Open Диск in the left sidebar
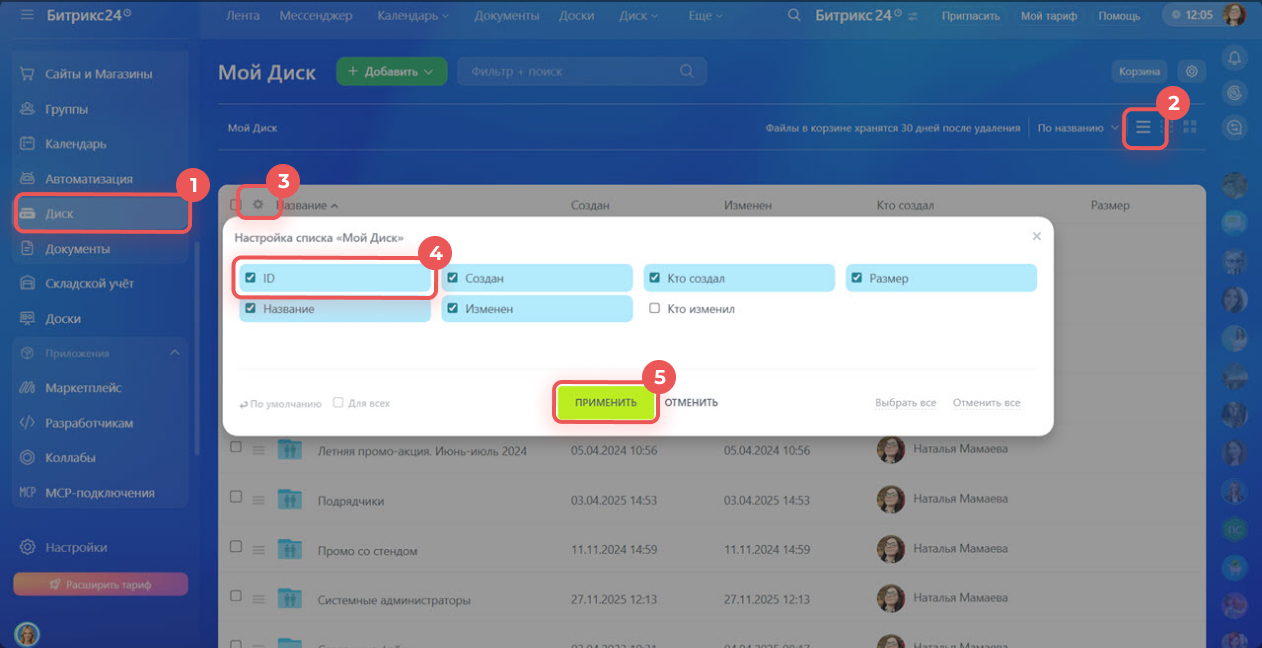This screenshot has height=648, width=1262. [60, 214]
